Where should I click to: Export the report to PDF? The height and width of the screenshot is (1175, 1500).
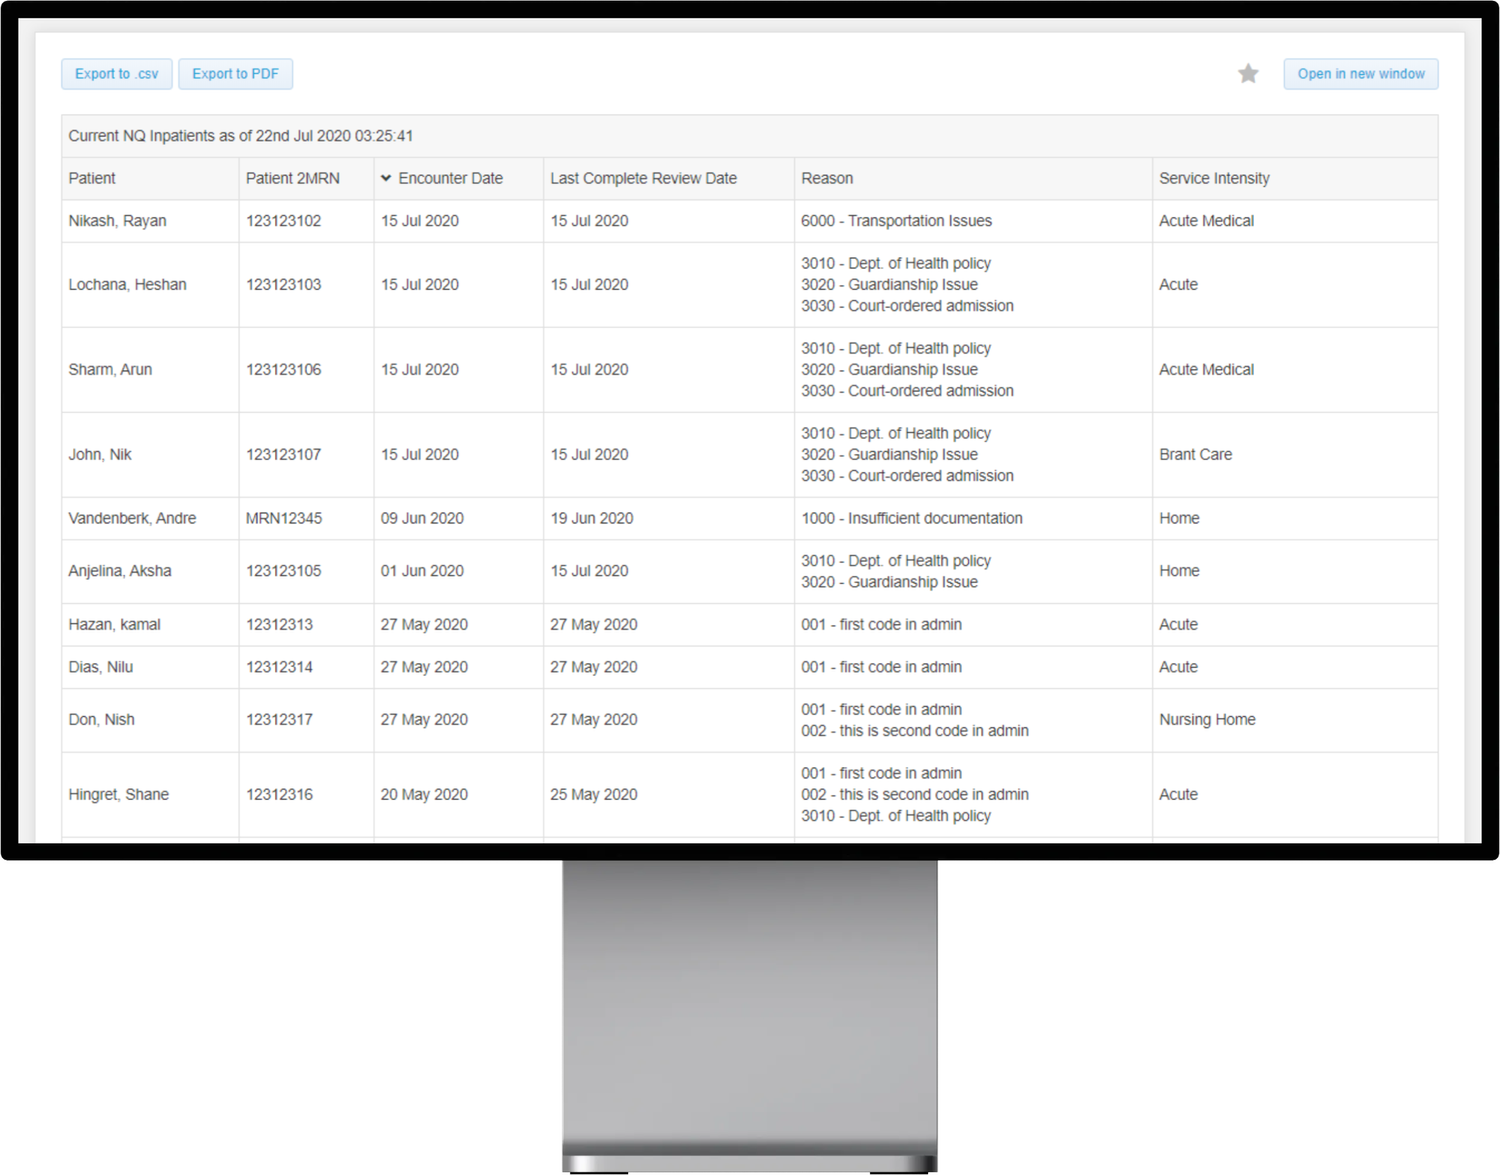[235, 73]
